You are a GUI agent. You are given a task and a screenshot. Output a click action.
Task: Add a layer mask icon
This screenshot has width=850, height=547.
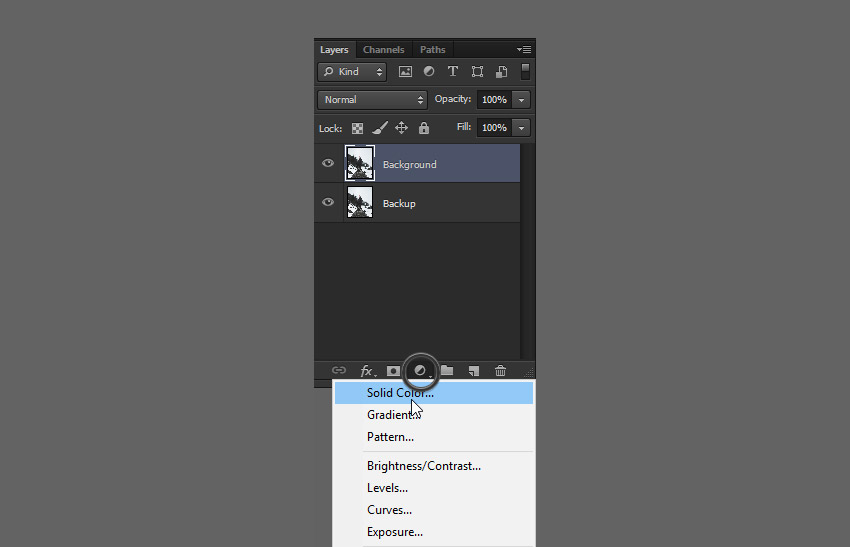tap(394, 371)
